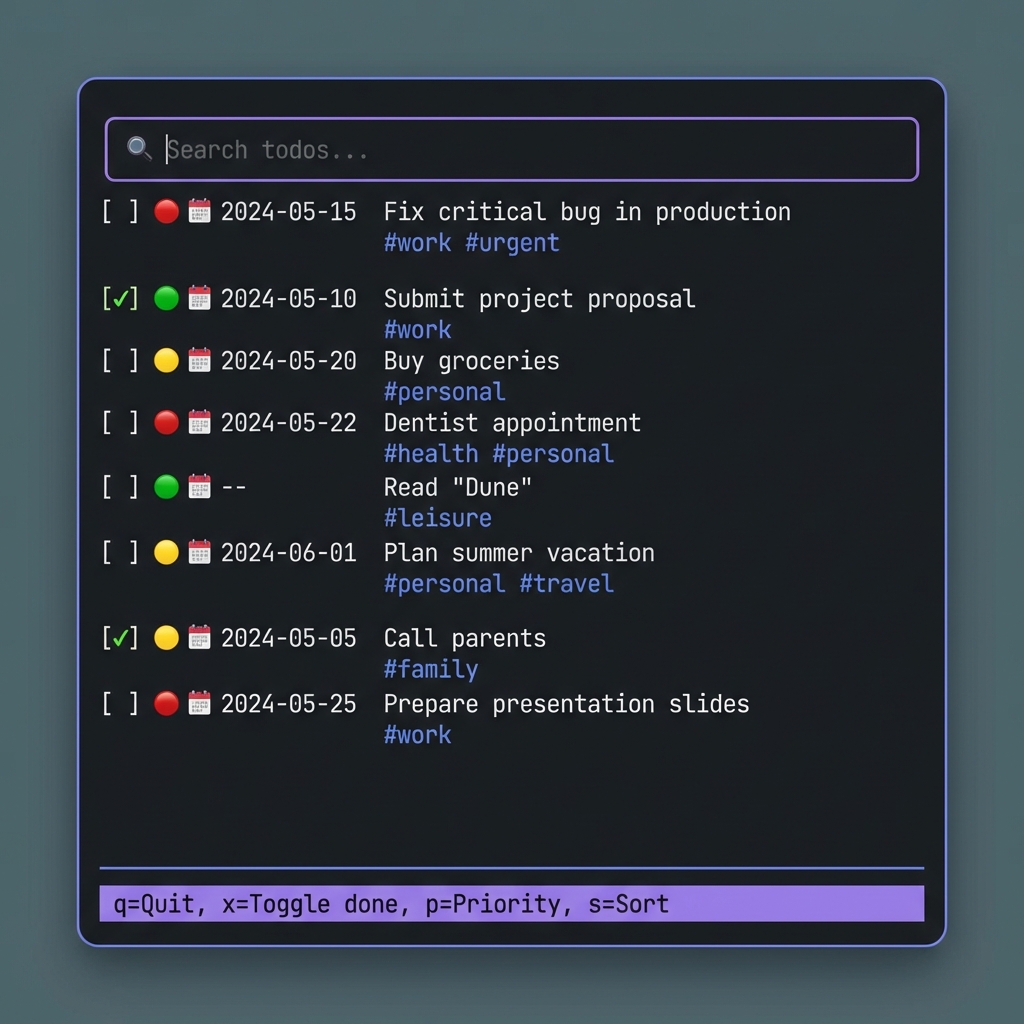Click green priority dot for Read "Dune"
The width and height of the screenshot is (1024, 1024).
167,487
